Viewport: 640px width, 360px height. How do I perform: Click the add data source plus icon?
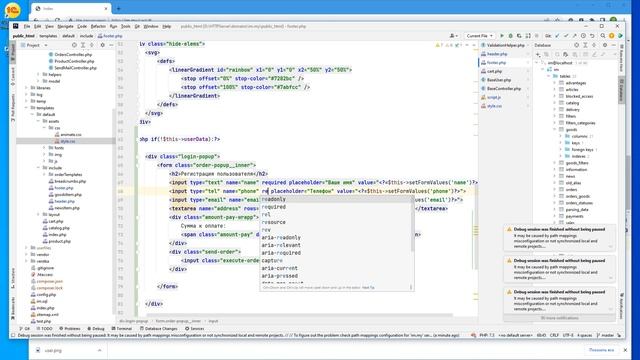(538, 54)
